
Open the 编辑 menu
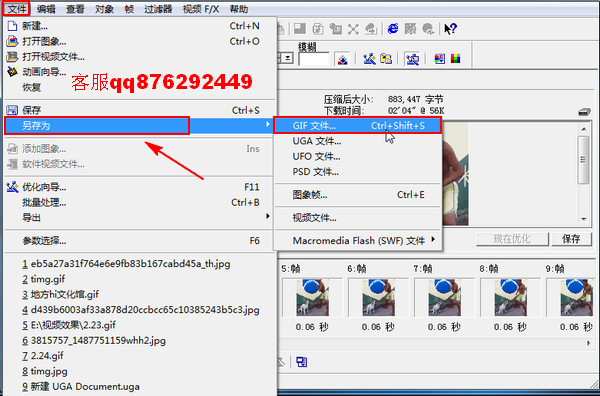(46, 9)
